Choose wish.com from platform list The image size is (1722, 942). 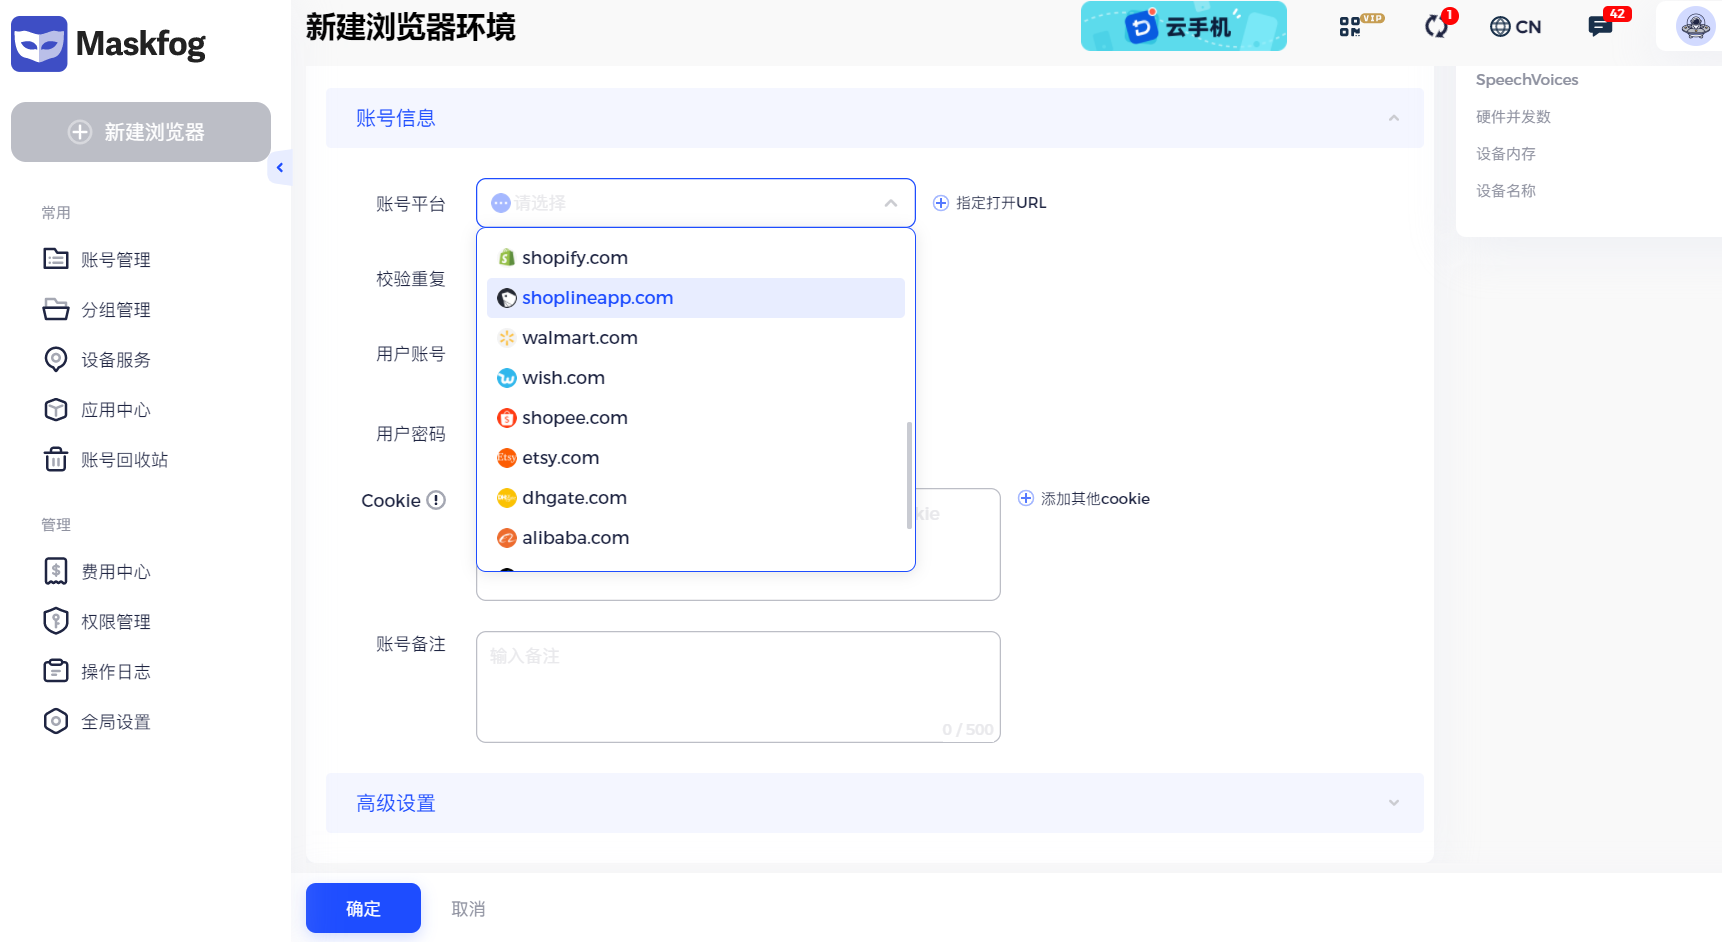tap(696, 377)
